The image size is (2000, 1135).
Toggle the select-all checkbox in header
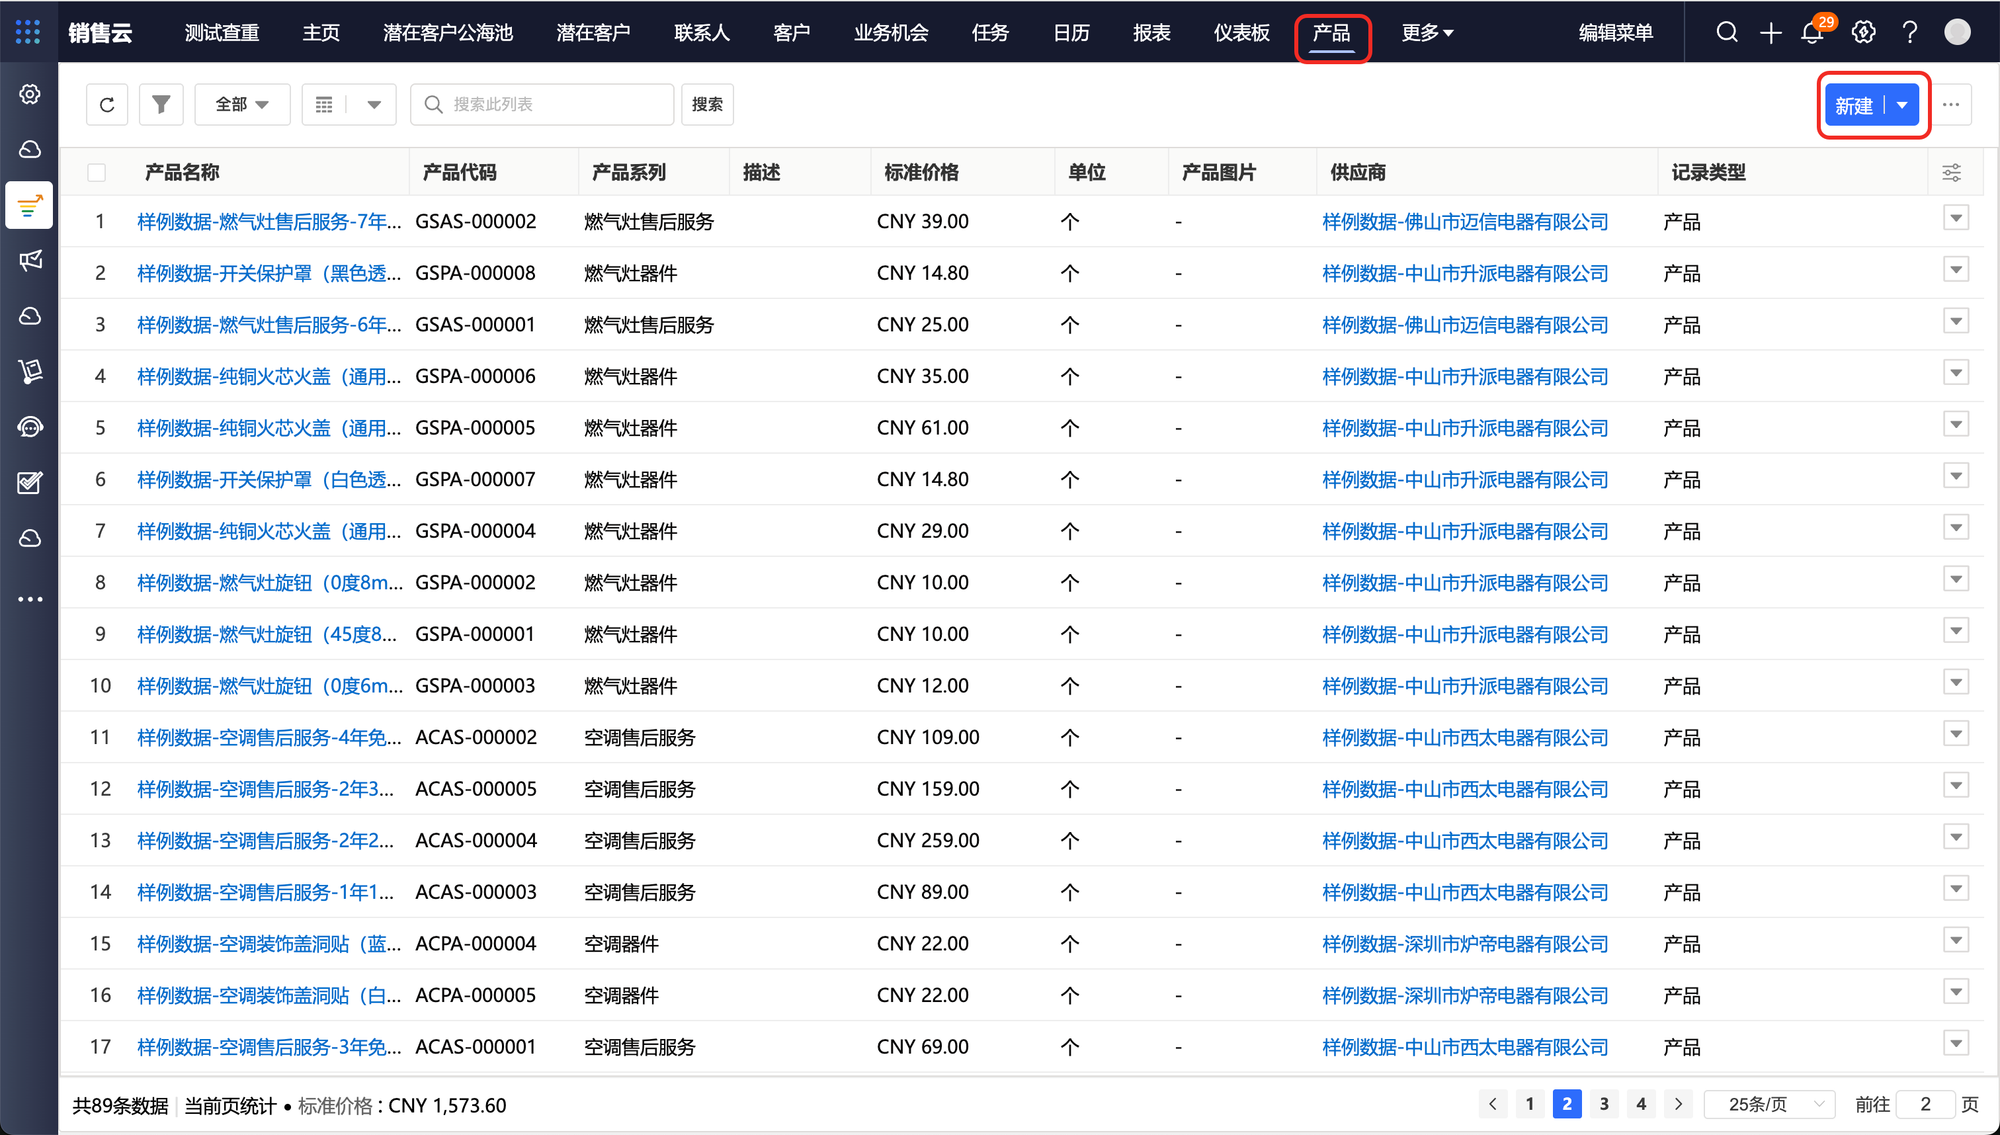click(97, 172)
